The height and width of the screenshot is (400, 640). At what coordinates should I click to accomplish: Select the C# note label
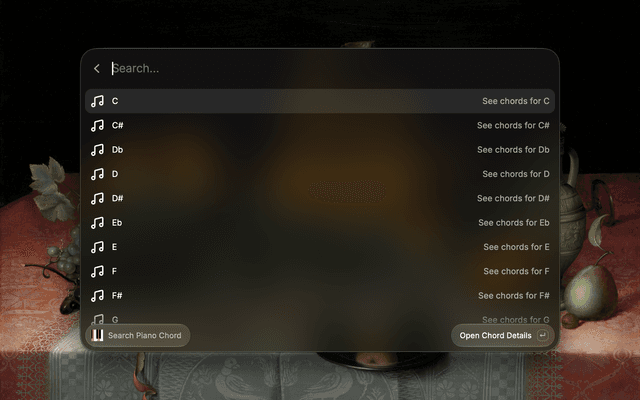[x=118, y=125]
